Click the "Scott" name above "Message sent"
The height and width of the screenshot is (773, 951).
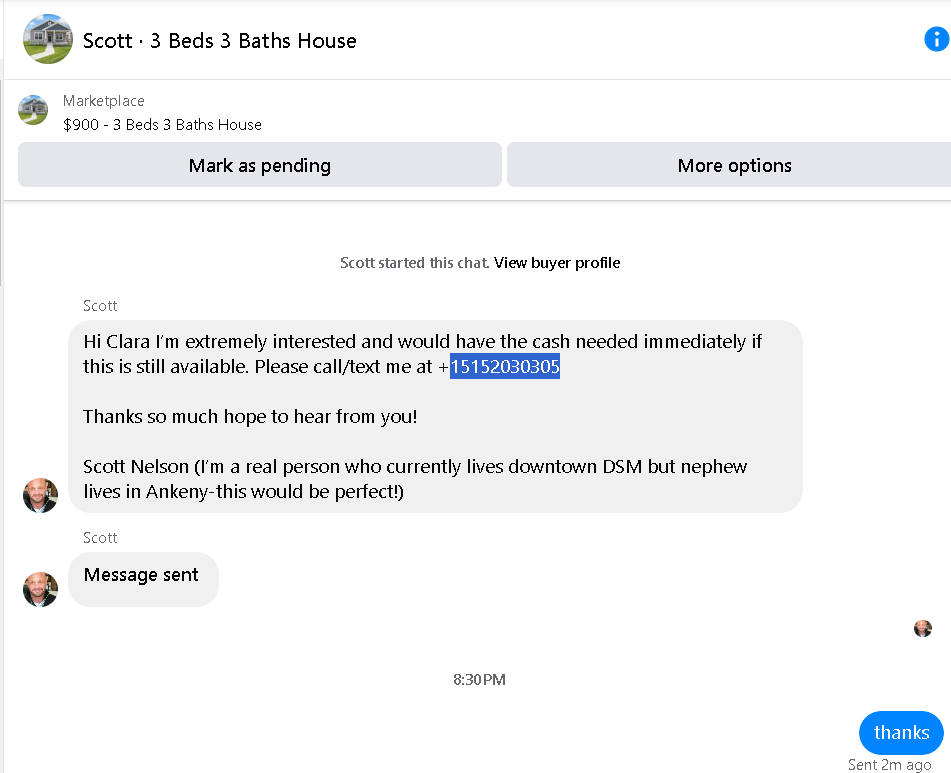pyautogui.click(x=100, y=538)
